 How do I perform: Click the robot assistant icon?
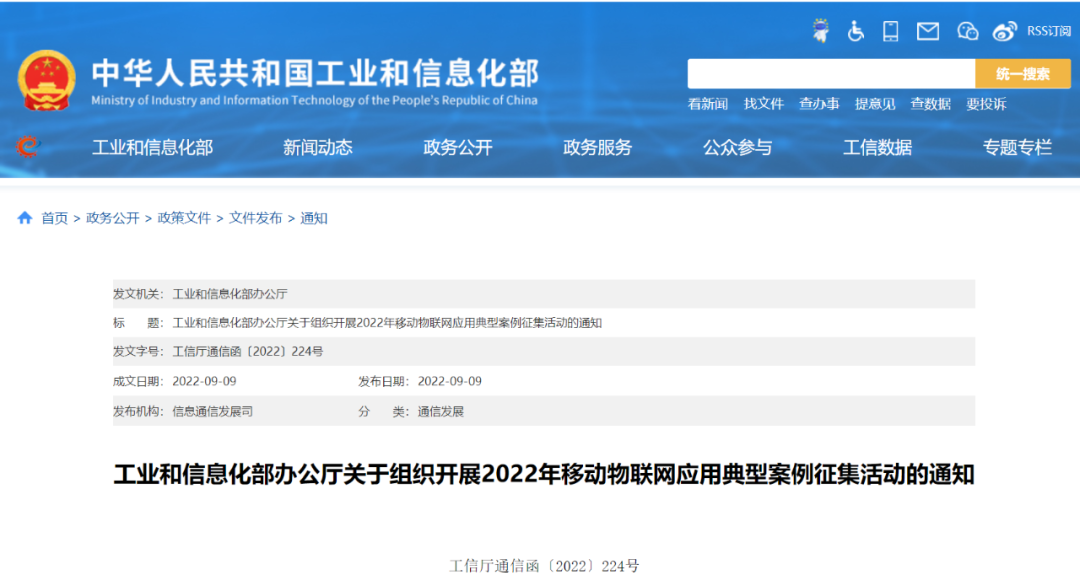821,31
